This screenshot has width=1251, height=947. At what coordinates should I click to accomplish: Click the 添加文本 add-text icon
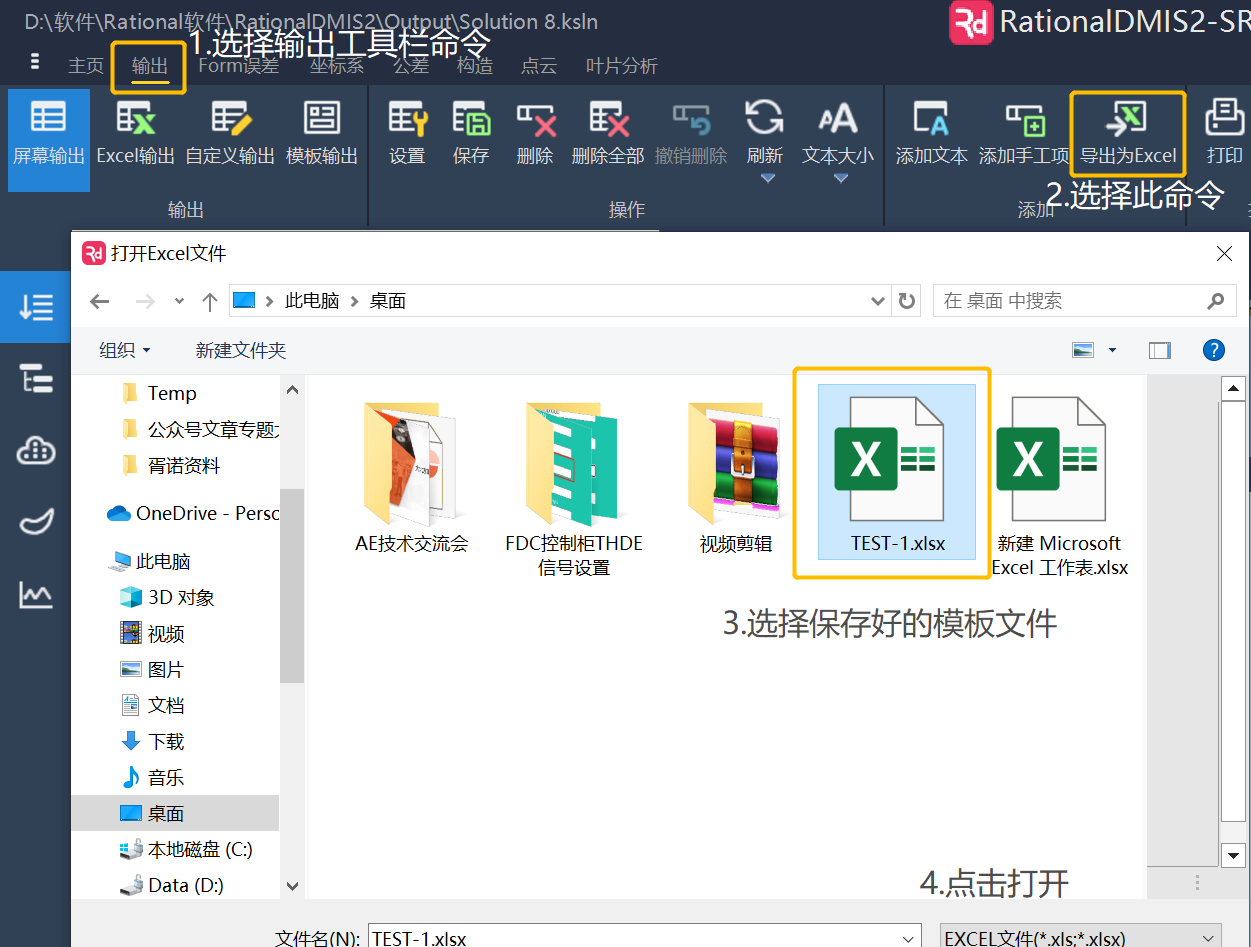[x=931, y=133]
